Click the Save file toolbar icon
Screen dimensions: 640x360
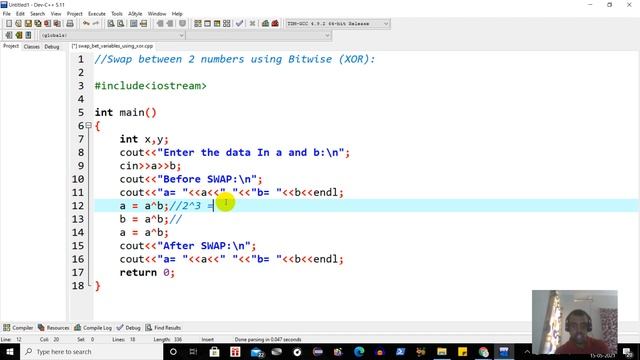coord(28,24)
